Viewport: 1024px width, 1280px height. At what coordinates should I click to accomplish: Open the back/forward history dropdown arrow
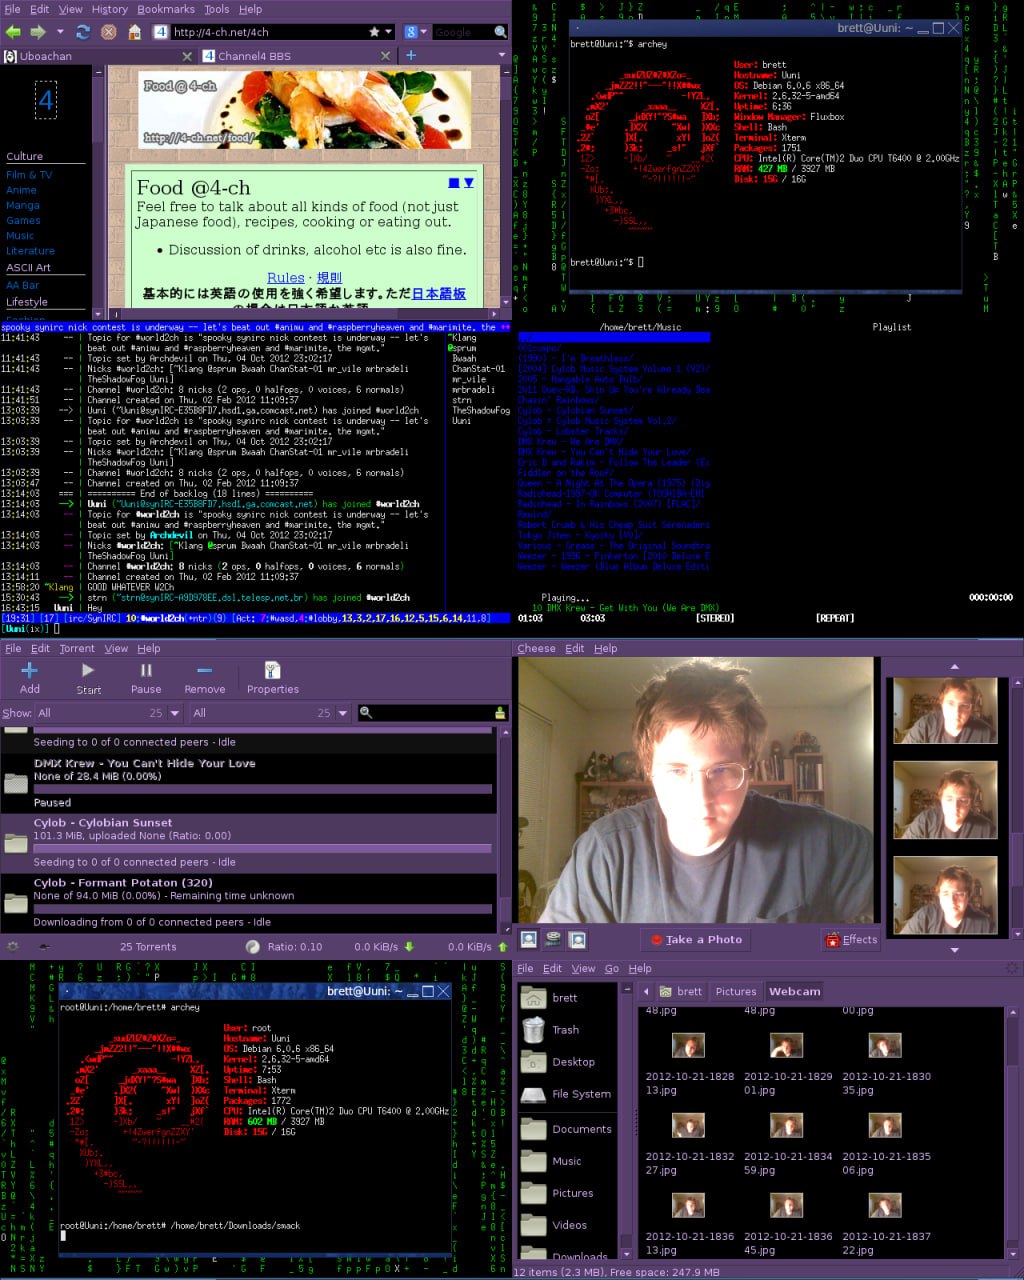60,32
